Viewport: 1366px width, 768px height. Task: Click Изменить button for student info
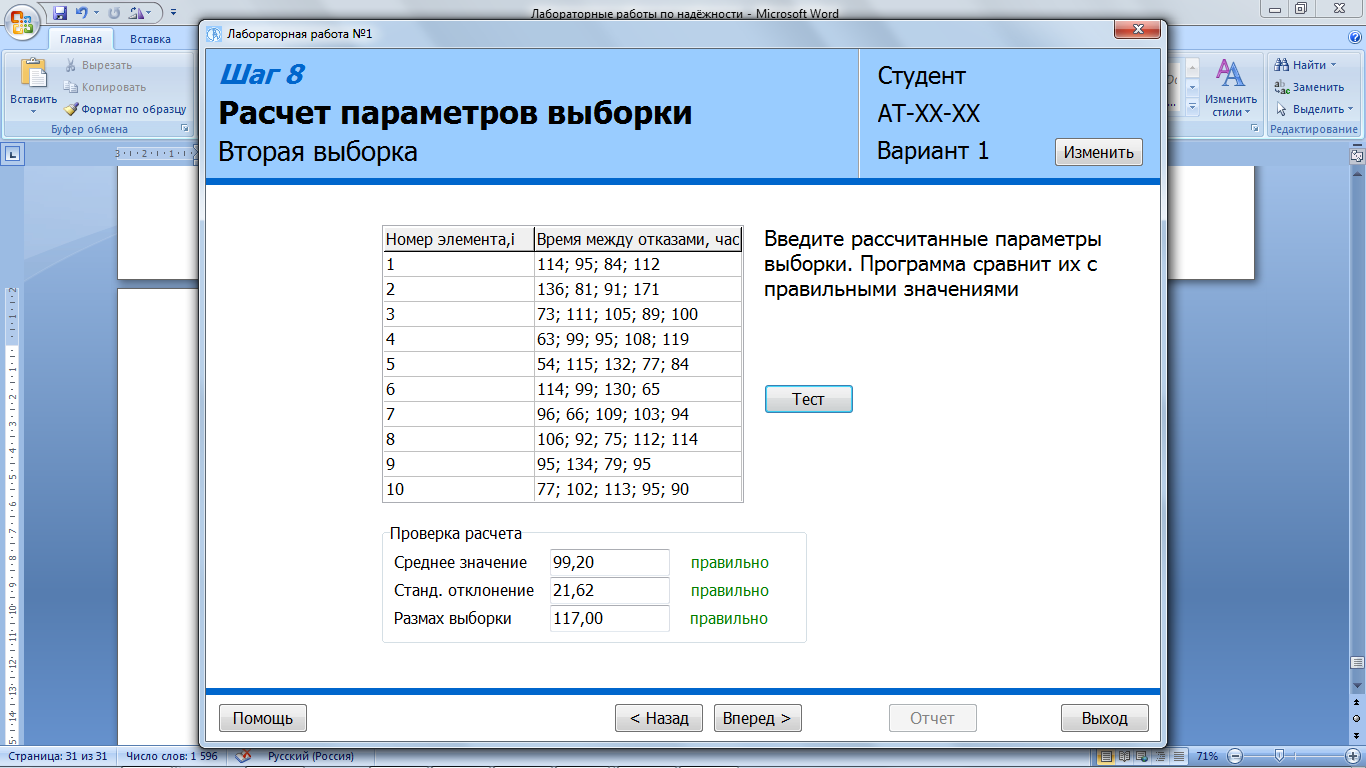[1098, 152]
